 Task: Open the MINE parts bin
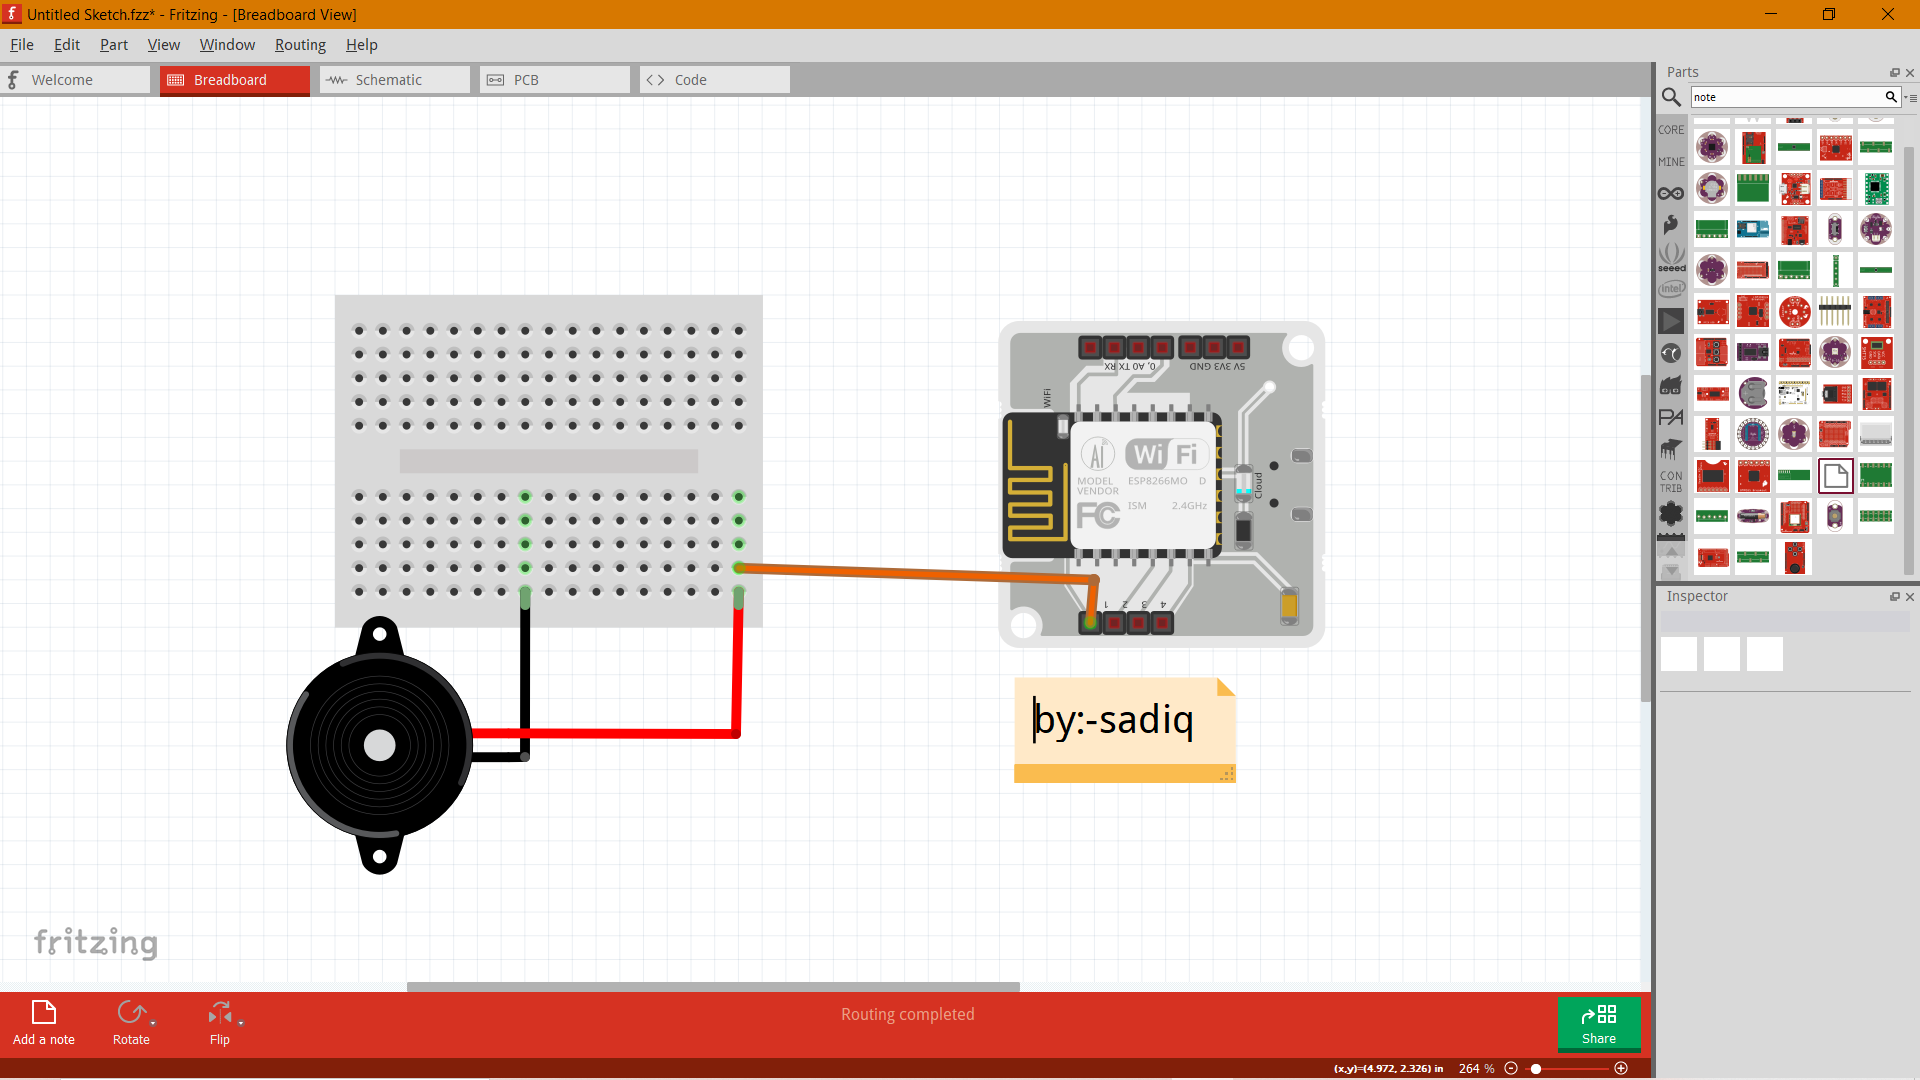pyautogui.click(x=1672, y=161)
